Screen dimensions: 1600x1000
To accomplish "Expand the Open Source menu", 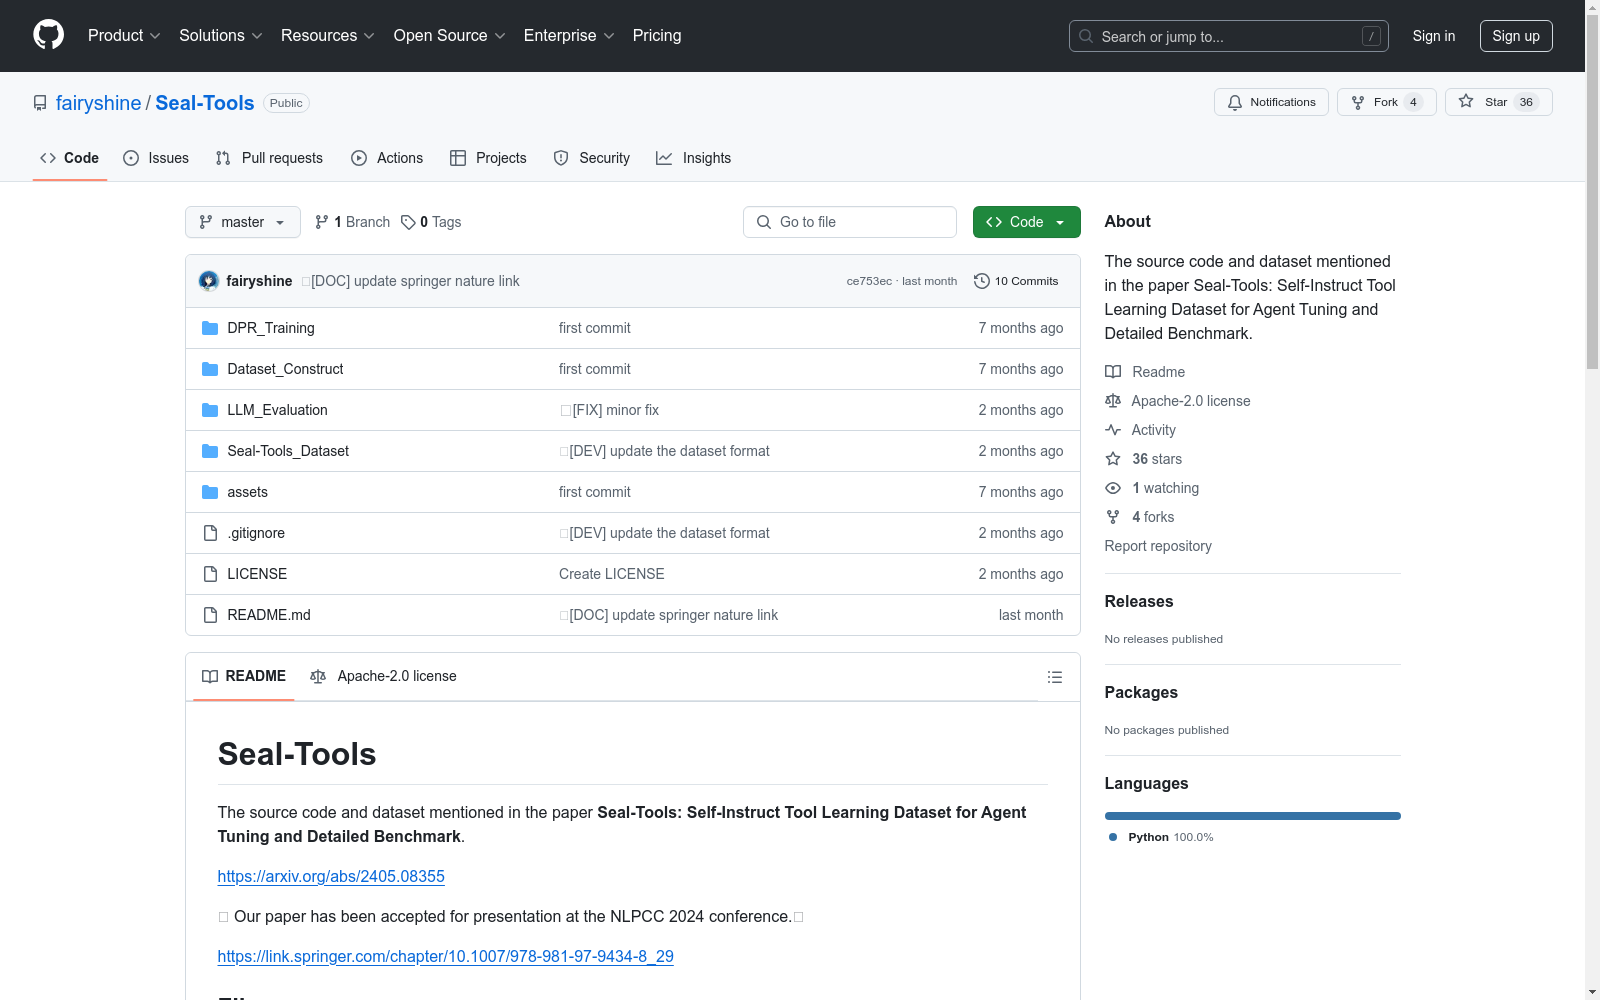I will tap(450, 35).
